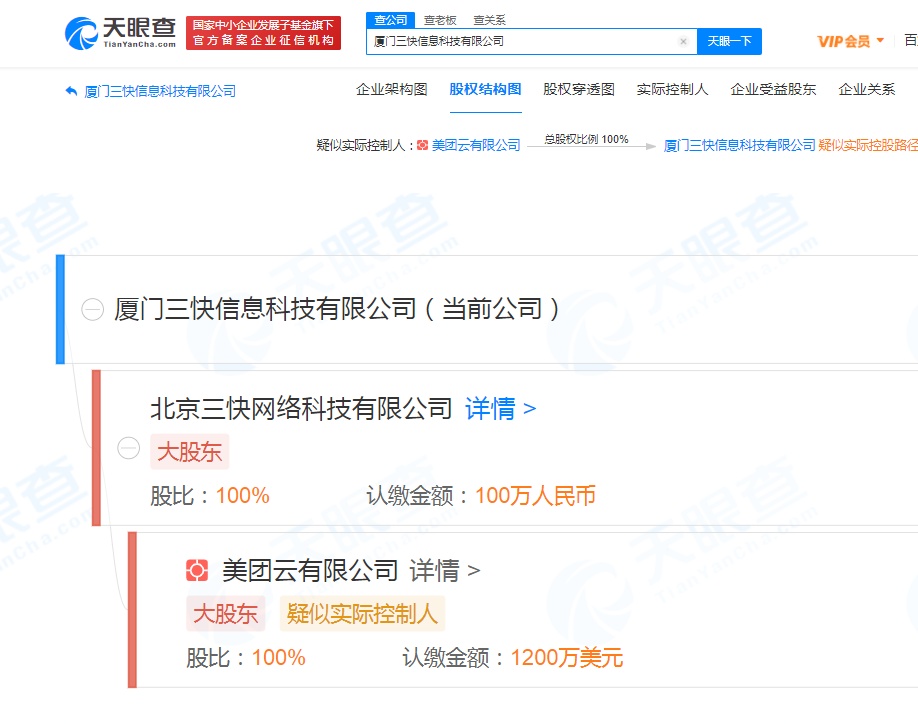The width and height of the screenshot is (918, 724).
Task: Select the 查老板 search tab
Action: tap(440, 20)
